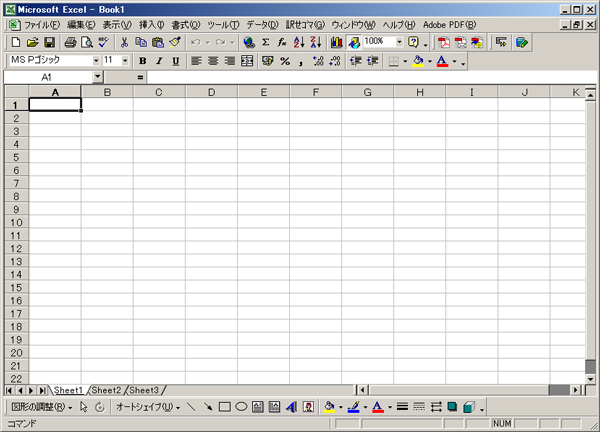The height and width of the screenshot is (432, 600).
Task: Click inside the Name Box showing A1
Action: click(x=48, y=77)
